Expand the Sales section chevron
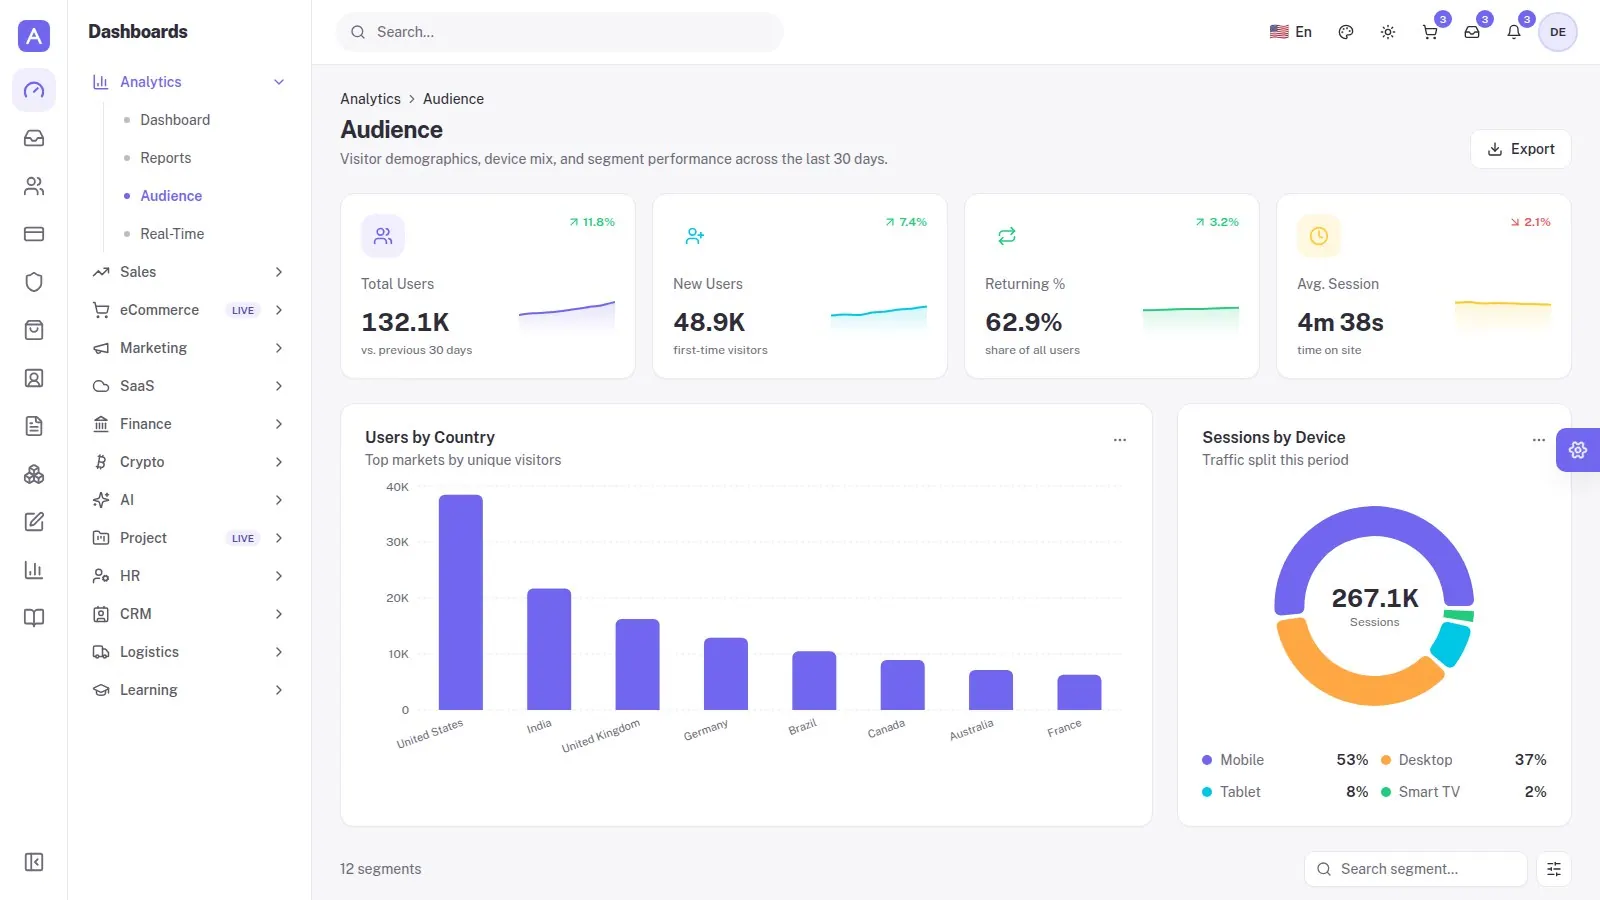Viewport: 1600px width, 900px height. point(279,272)
